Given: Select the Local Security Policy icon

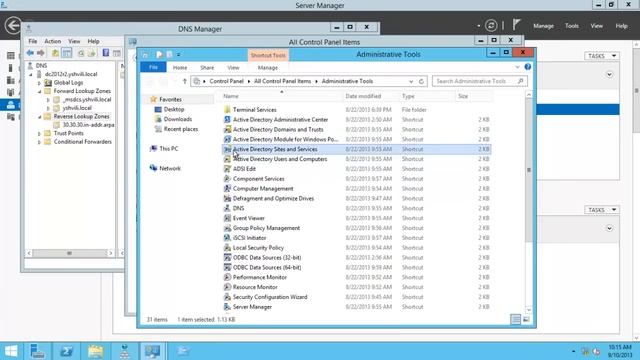Looking at the screenshot, I should click(227, 248).
